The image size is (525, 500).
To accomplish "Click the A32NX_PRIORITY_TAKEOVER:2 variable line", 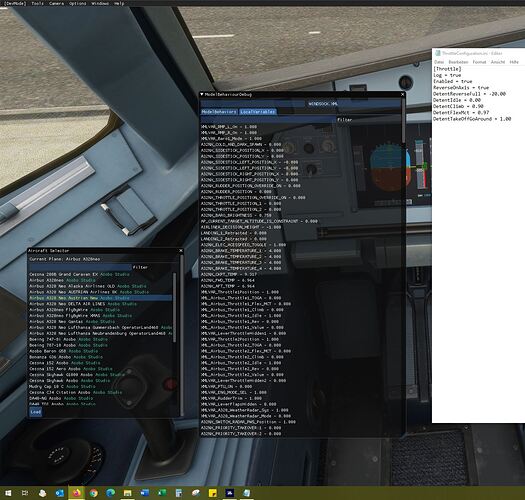I will coord(241,434).
